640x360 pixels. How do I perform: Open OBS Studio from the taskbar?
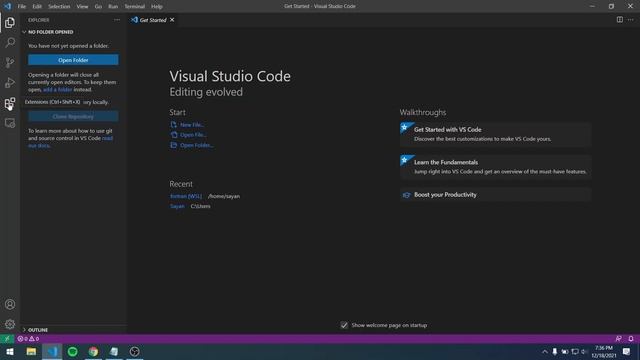[135, 351]
